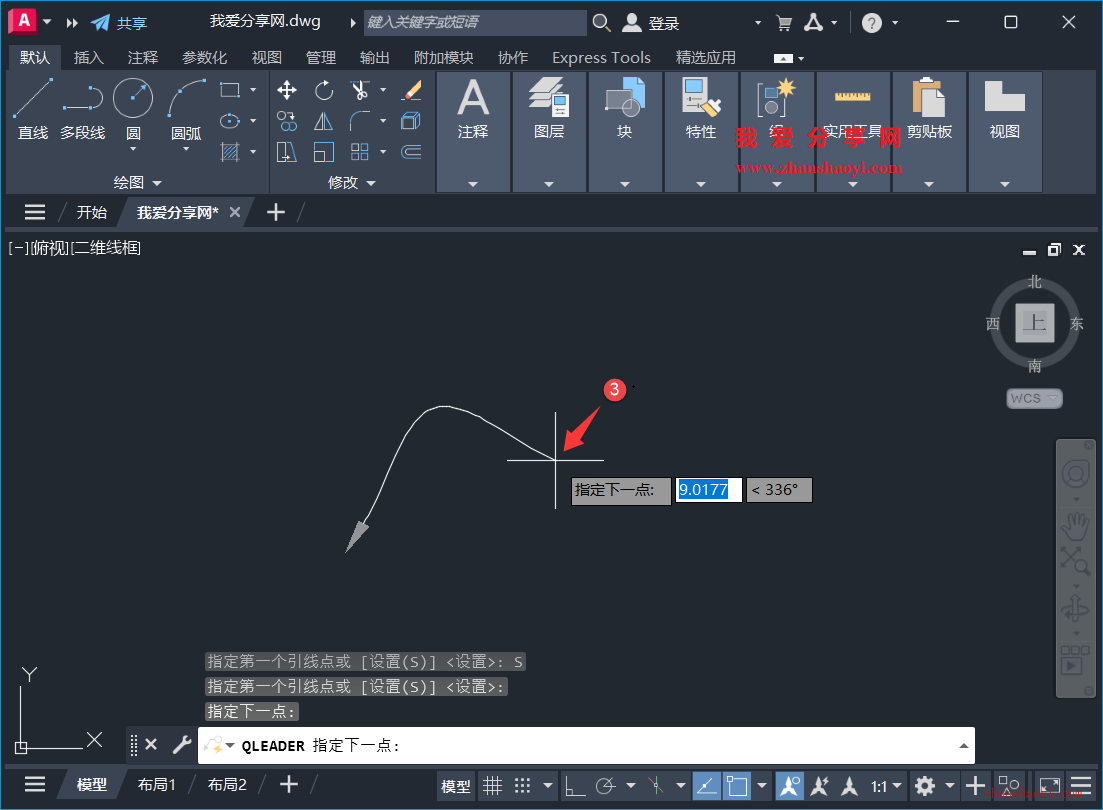
Task: Click the 登录 sign-in button
Action: pos(651,23)
